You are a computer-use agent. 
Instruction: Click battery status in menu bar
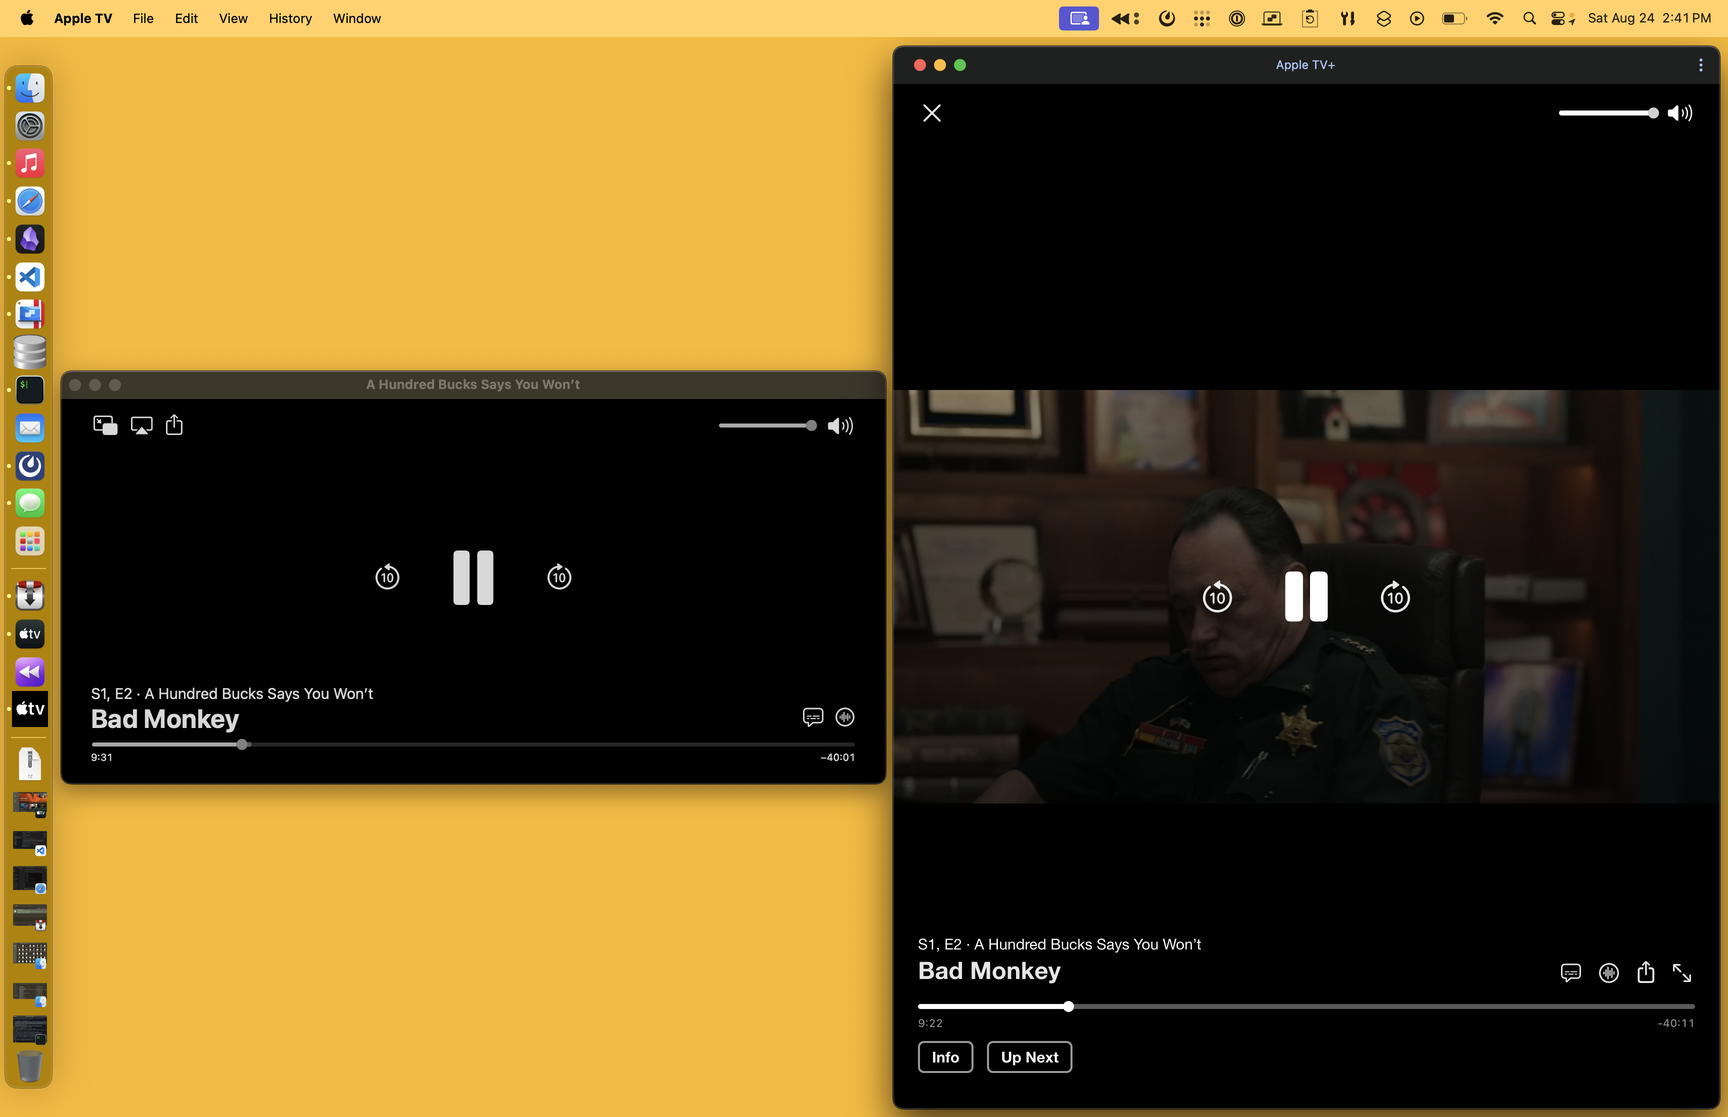pyautogui.click(x=1454, y=18)
